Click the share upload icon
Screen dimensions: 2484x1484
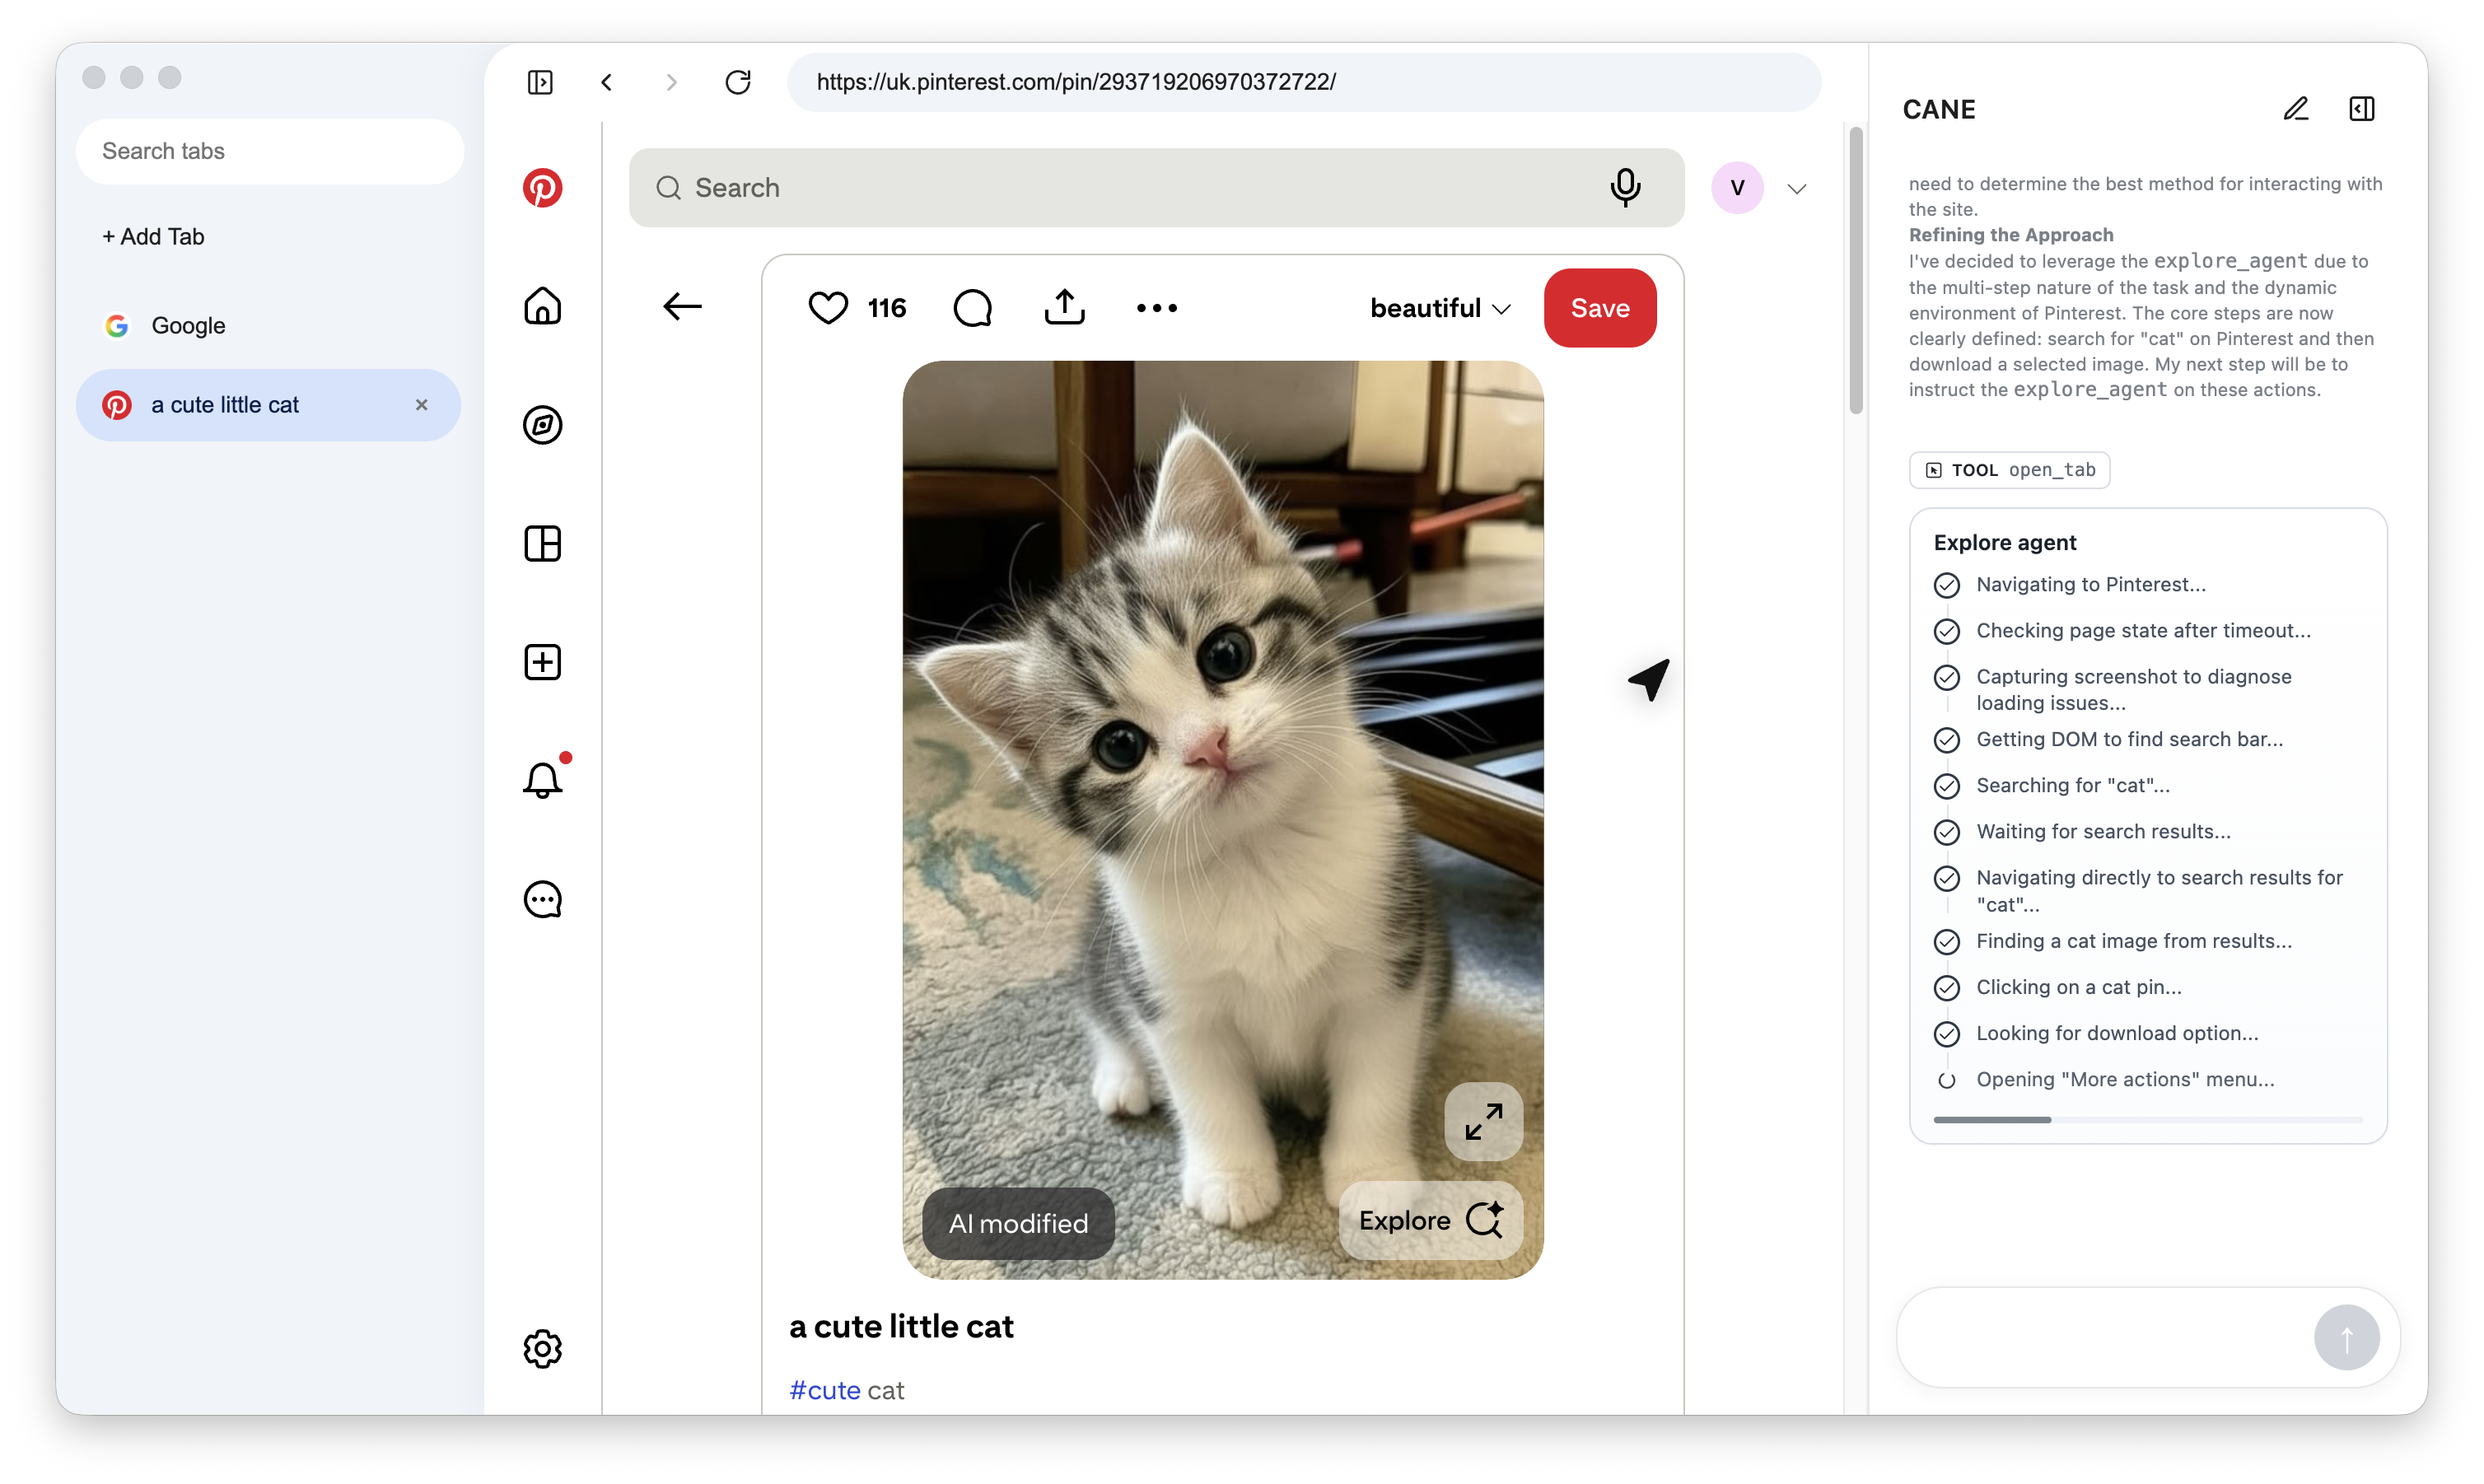click(1064, 307)
